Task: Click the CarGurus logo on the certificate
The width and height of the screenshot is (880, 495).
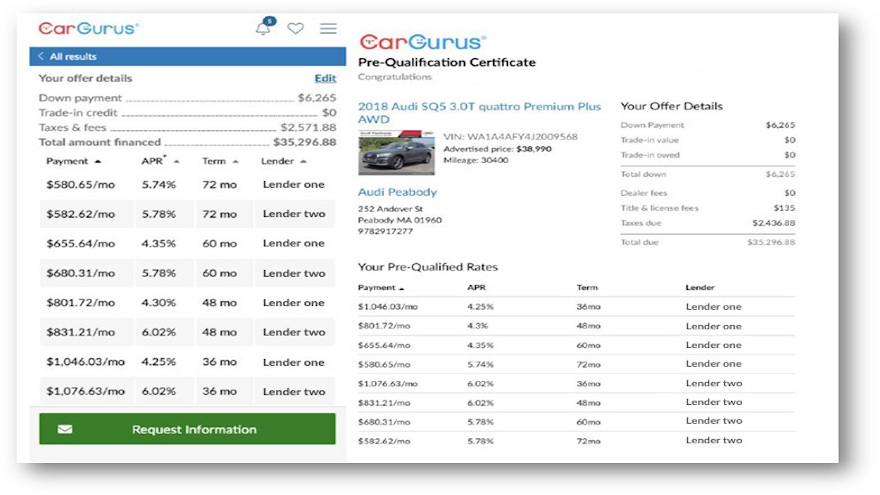Action: pyautogui.click(x=422, y=42)
